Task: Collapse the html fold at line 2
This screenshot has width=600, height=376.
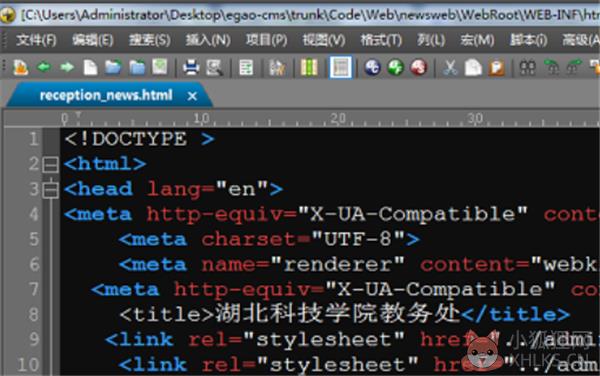Action: pyautogui.click(x=50, y=164)
